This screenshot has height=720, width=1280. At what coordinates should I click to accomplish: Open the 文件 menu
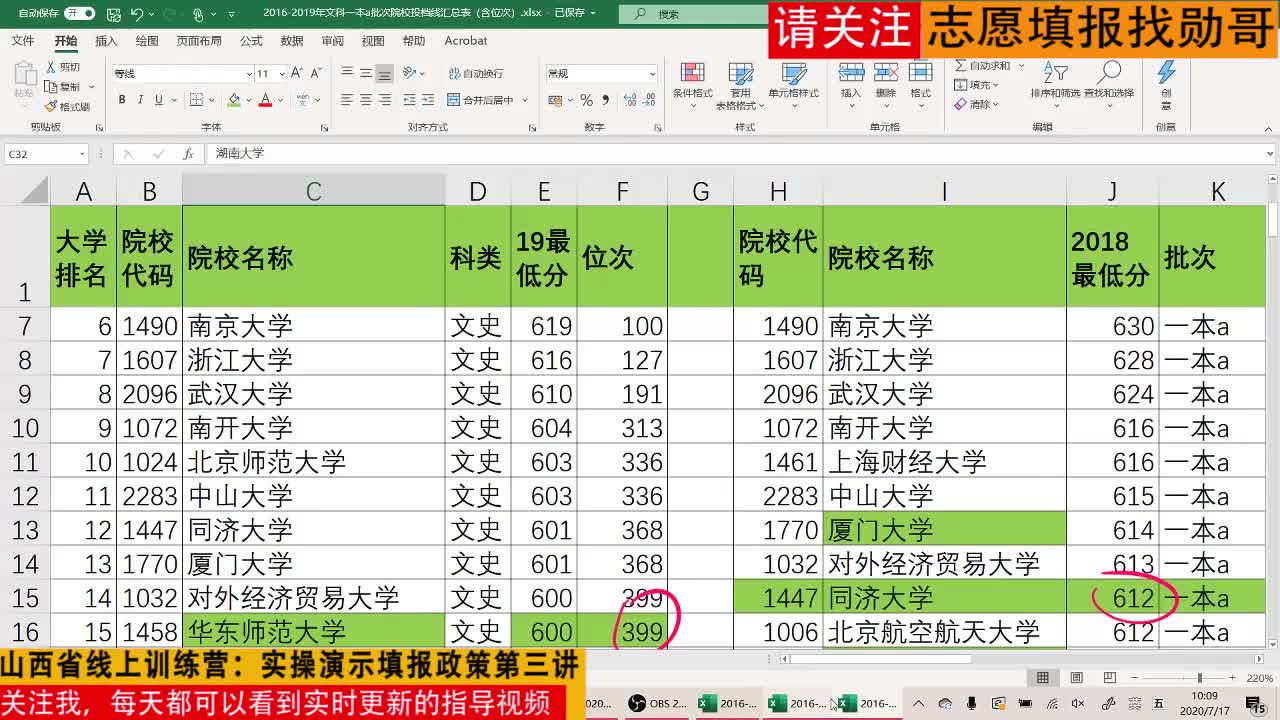(x=22, y=41)
